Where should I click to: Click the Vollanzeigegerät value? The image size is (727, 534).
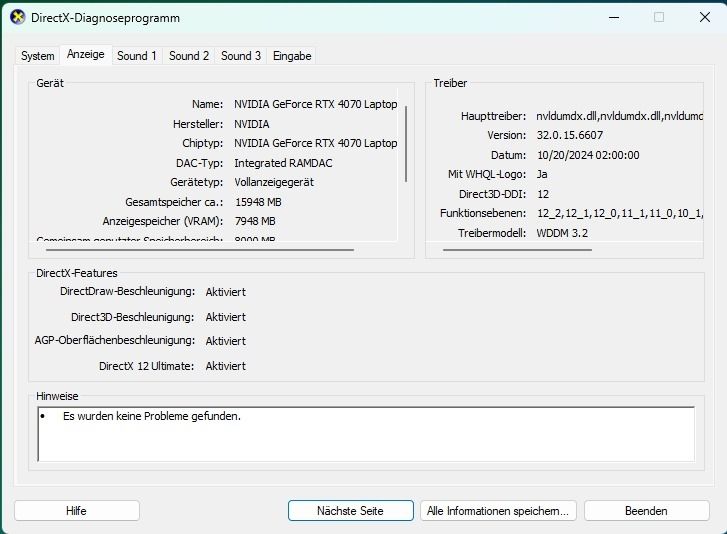tap(274, 182)
